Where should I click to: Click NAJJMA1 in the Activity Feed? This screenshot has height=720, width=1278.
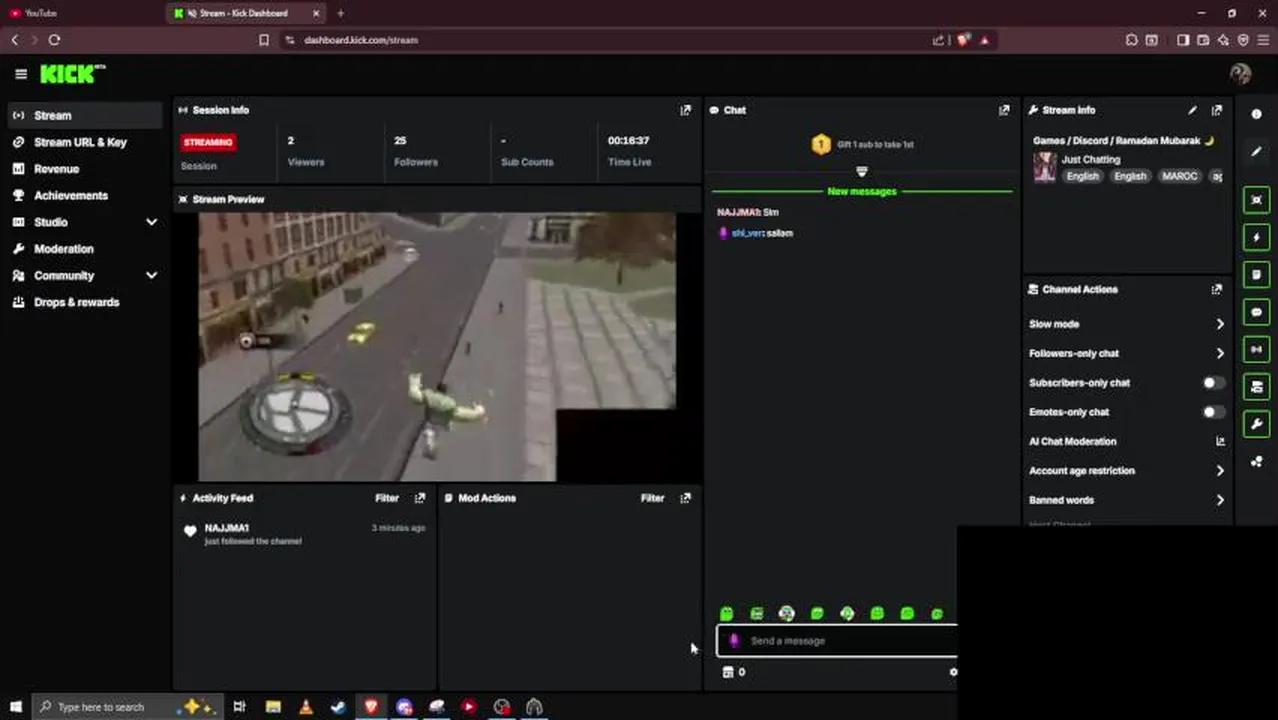coord(227,528)
